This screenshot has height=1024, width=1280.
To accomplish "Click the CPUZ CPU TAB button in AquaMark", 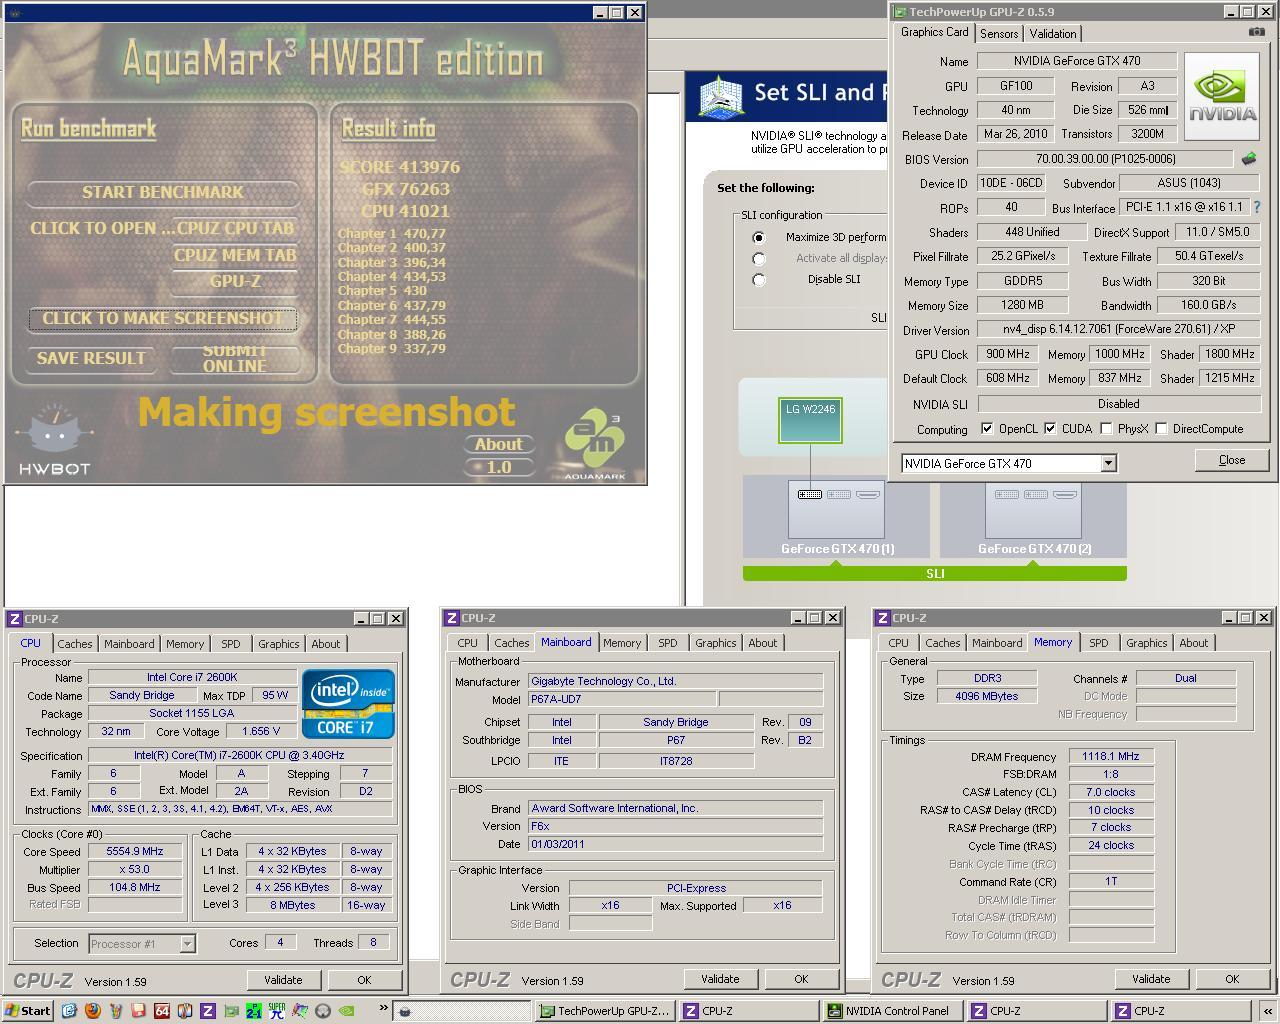I will click(x=235, y=228).
